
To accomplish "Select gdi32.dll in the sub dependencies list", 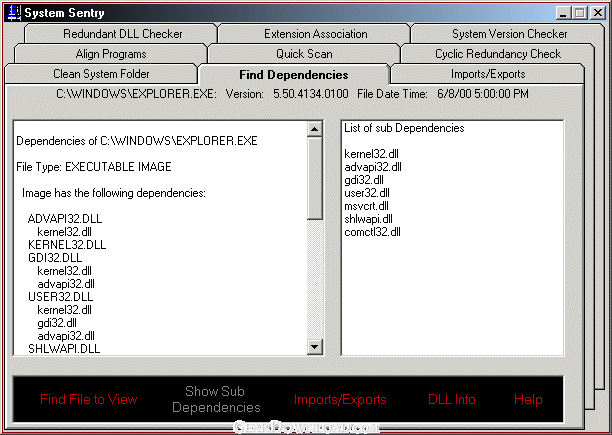I will pos(364,180).
